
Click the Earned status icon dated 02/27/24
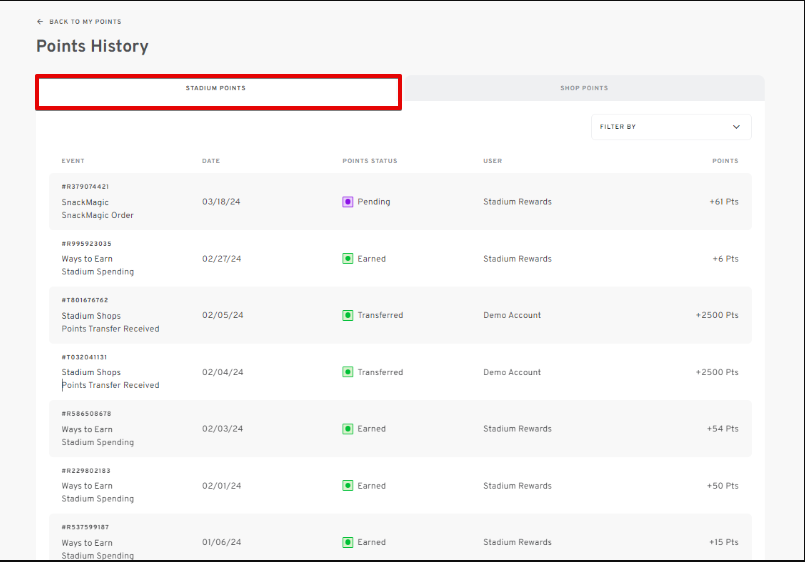(348, 259)
